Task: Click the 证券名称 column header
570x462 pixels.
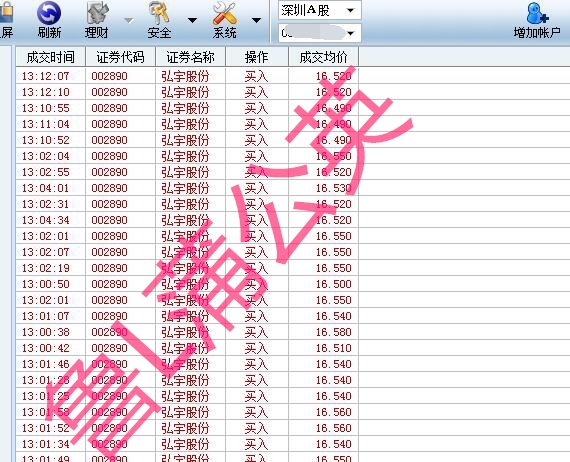Action: click(x=190, y=57)
